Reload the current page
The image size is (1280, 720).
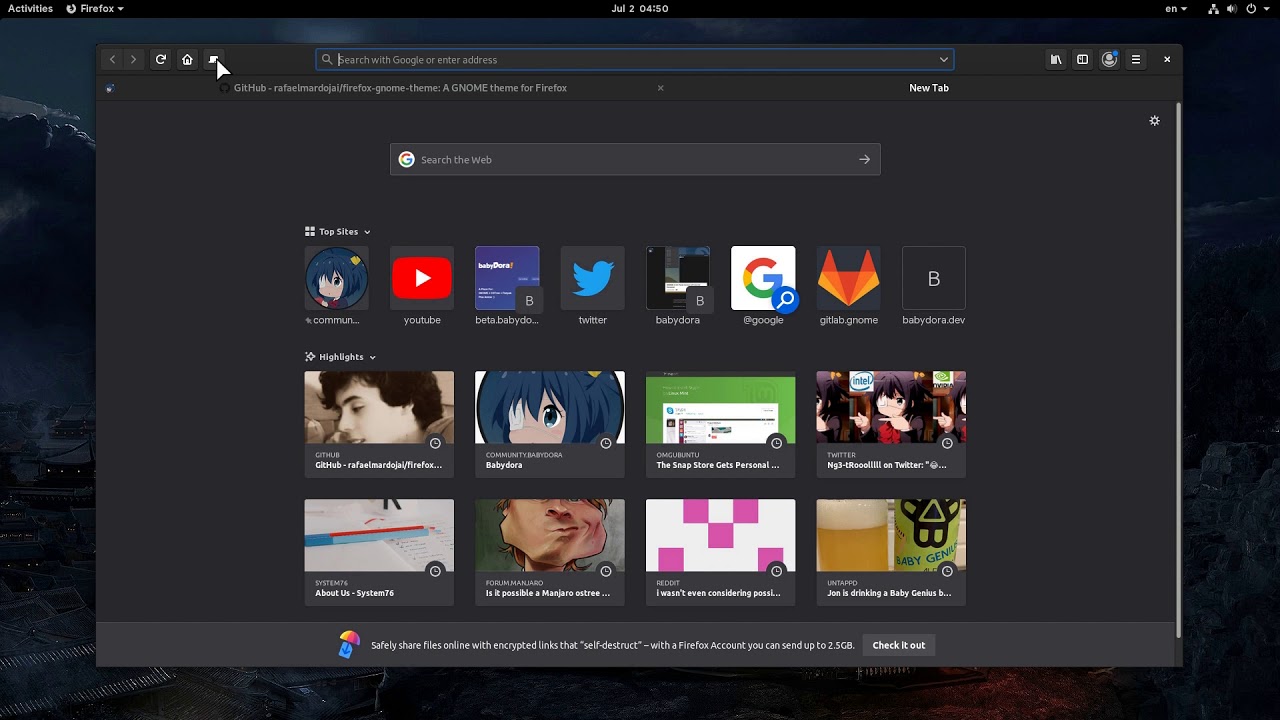[x=160, y=60]
